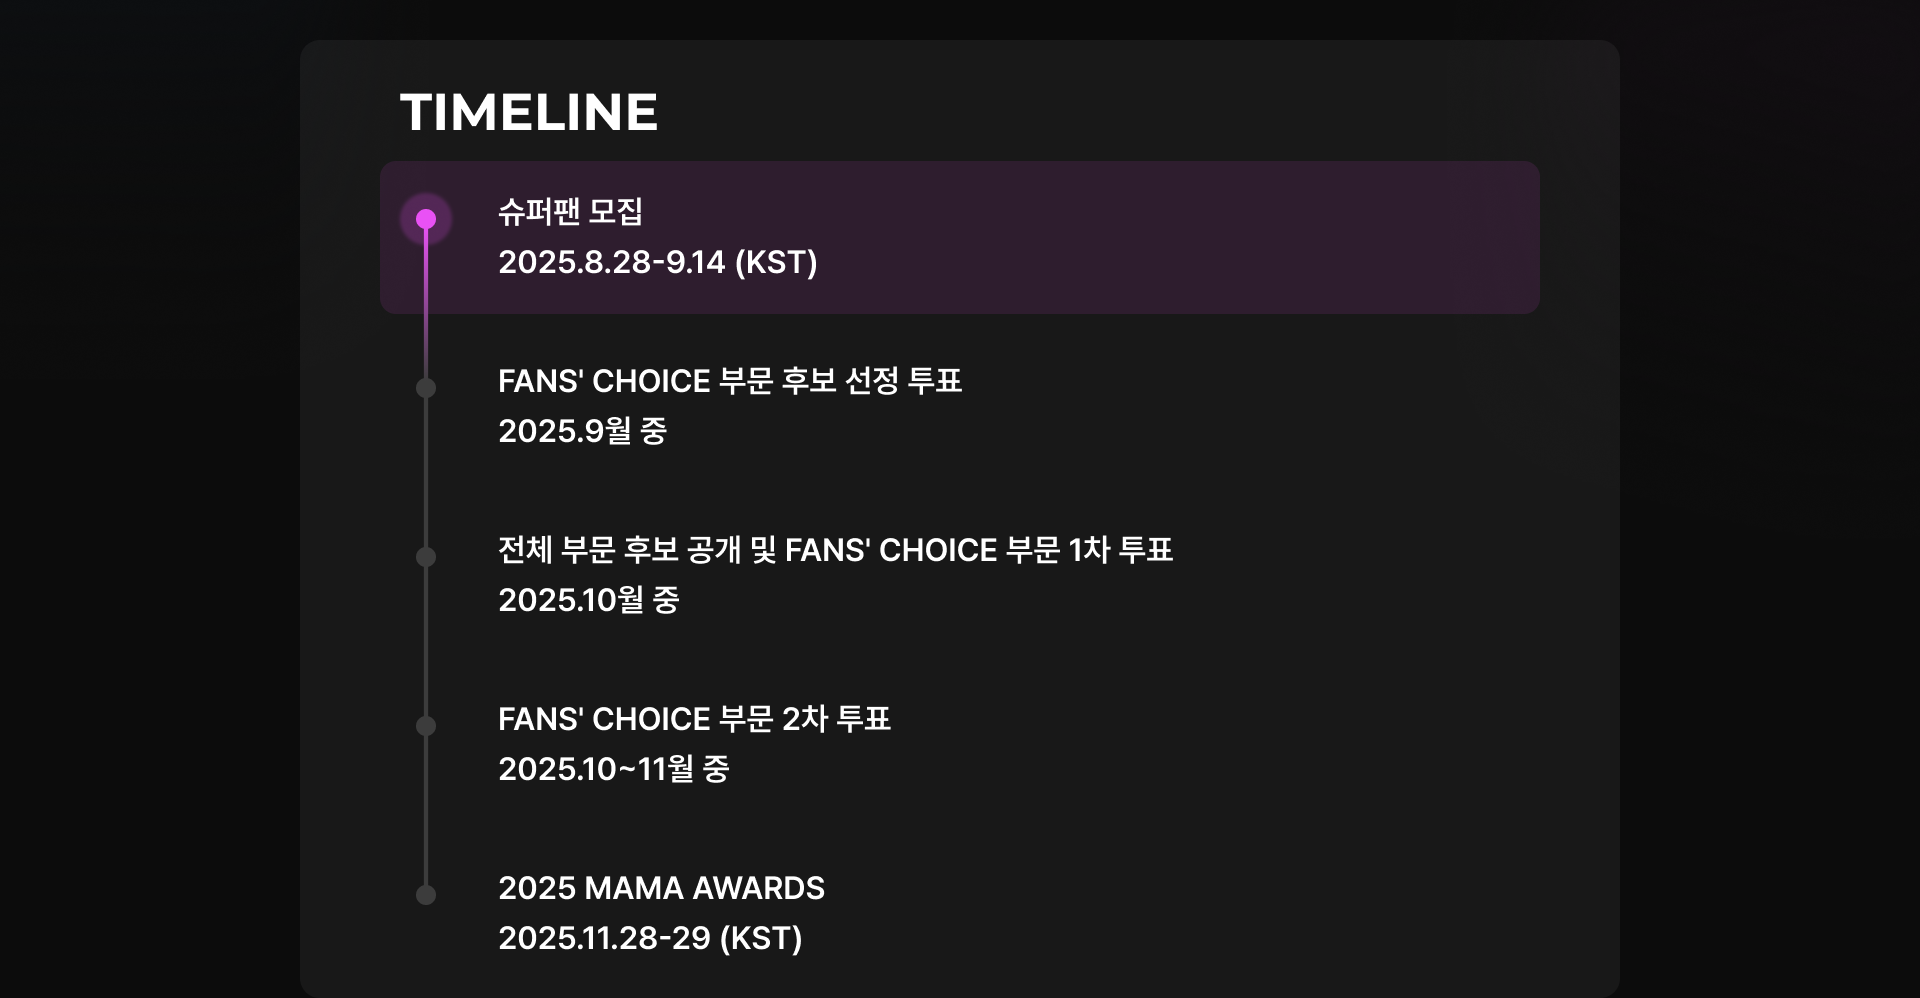Open the FANS' CHOICE 부문 2차 투표 entry
1920x998 pixels.
point(694,719)
